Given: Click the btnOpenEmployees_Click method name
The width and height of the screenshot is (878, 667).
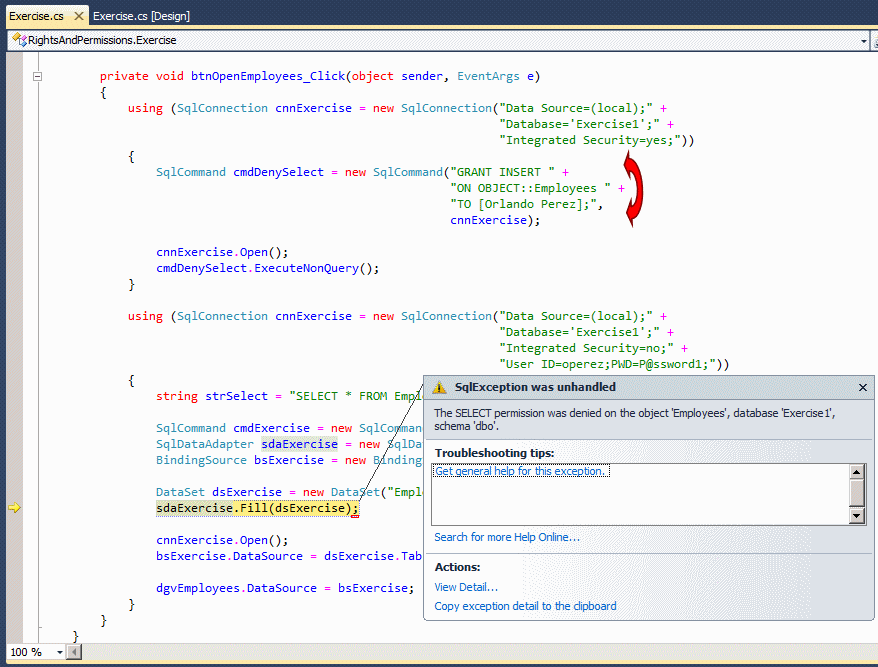Looking at the screenshot, I should (268, 76).
